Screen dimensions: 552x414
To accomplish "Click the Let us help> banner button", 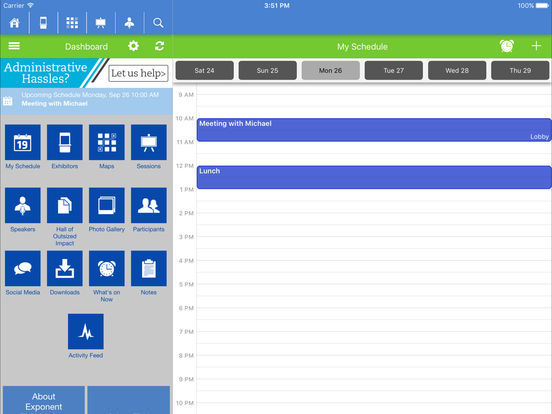I will point(138,73).
